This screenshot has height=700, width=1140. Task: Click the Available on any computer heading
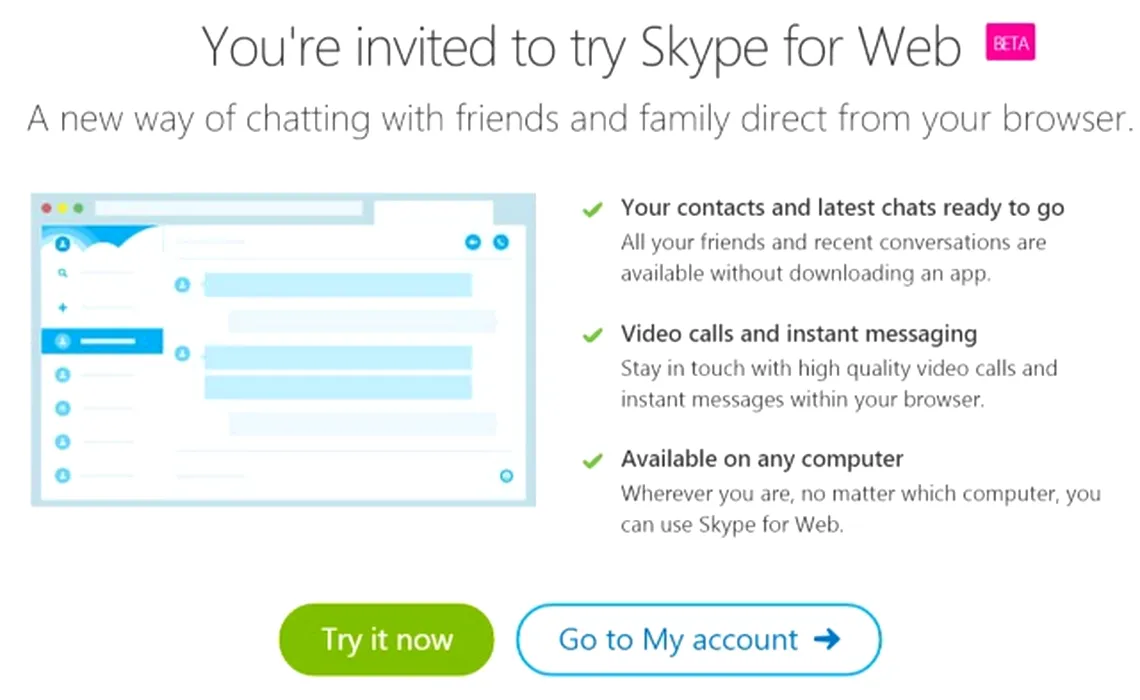point(762,459)
